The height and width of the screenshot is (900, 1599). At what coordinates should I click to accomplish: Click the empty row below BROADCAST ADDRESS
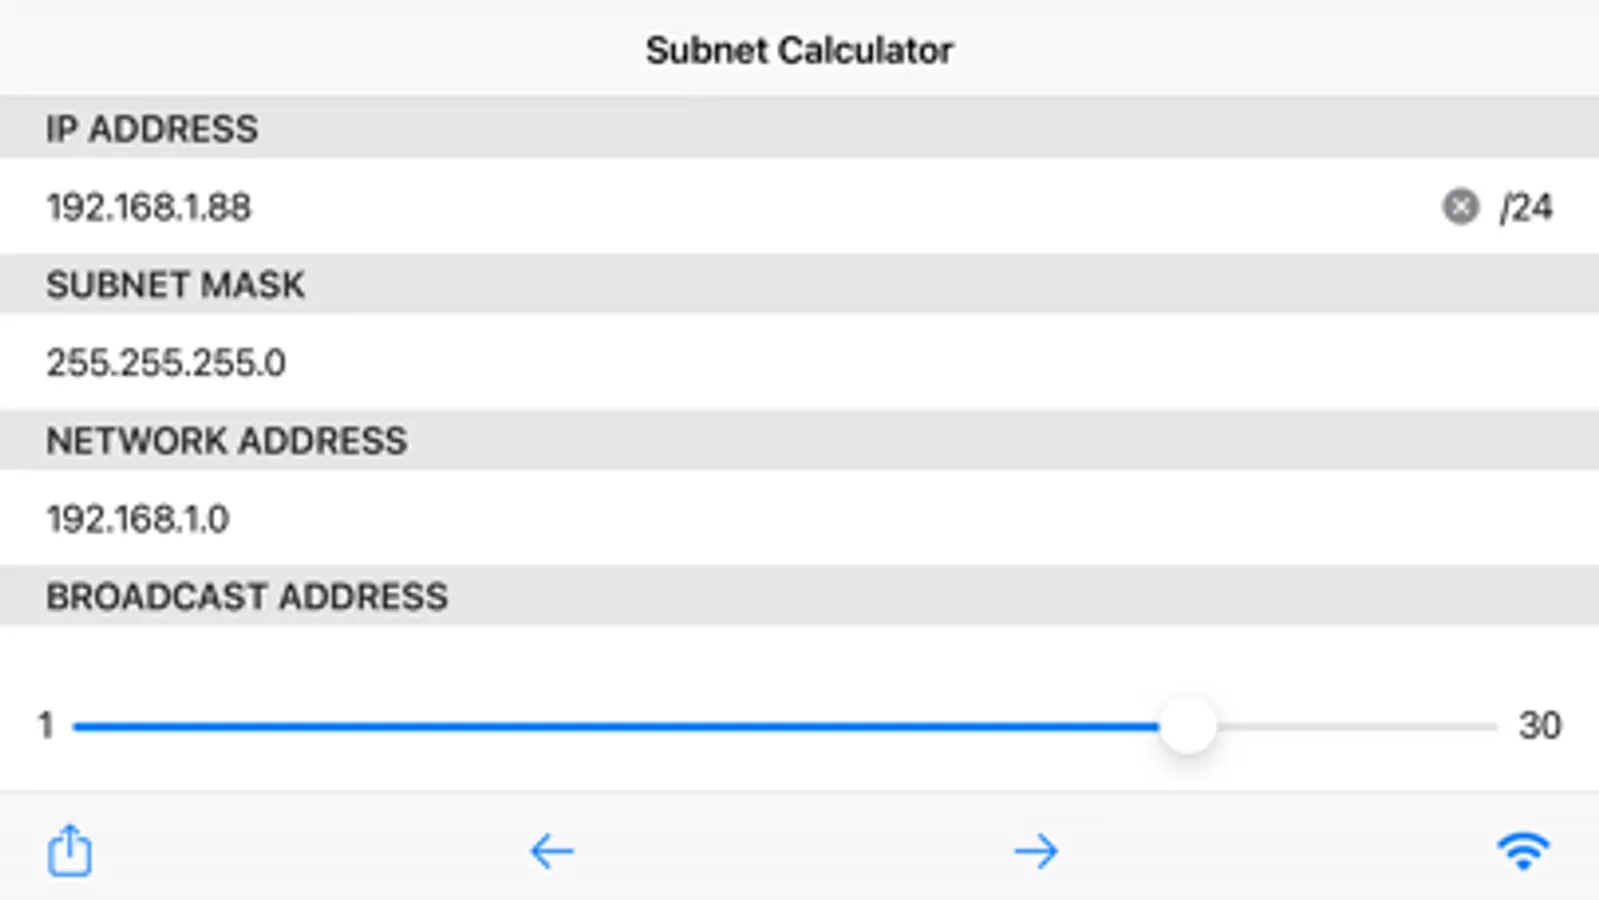pos(799,655)
